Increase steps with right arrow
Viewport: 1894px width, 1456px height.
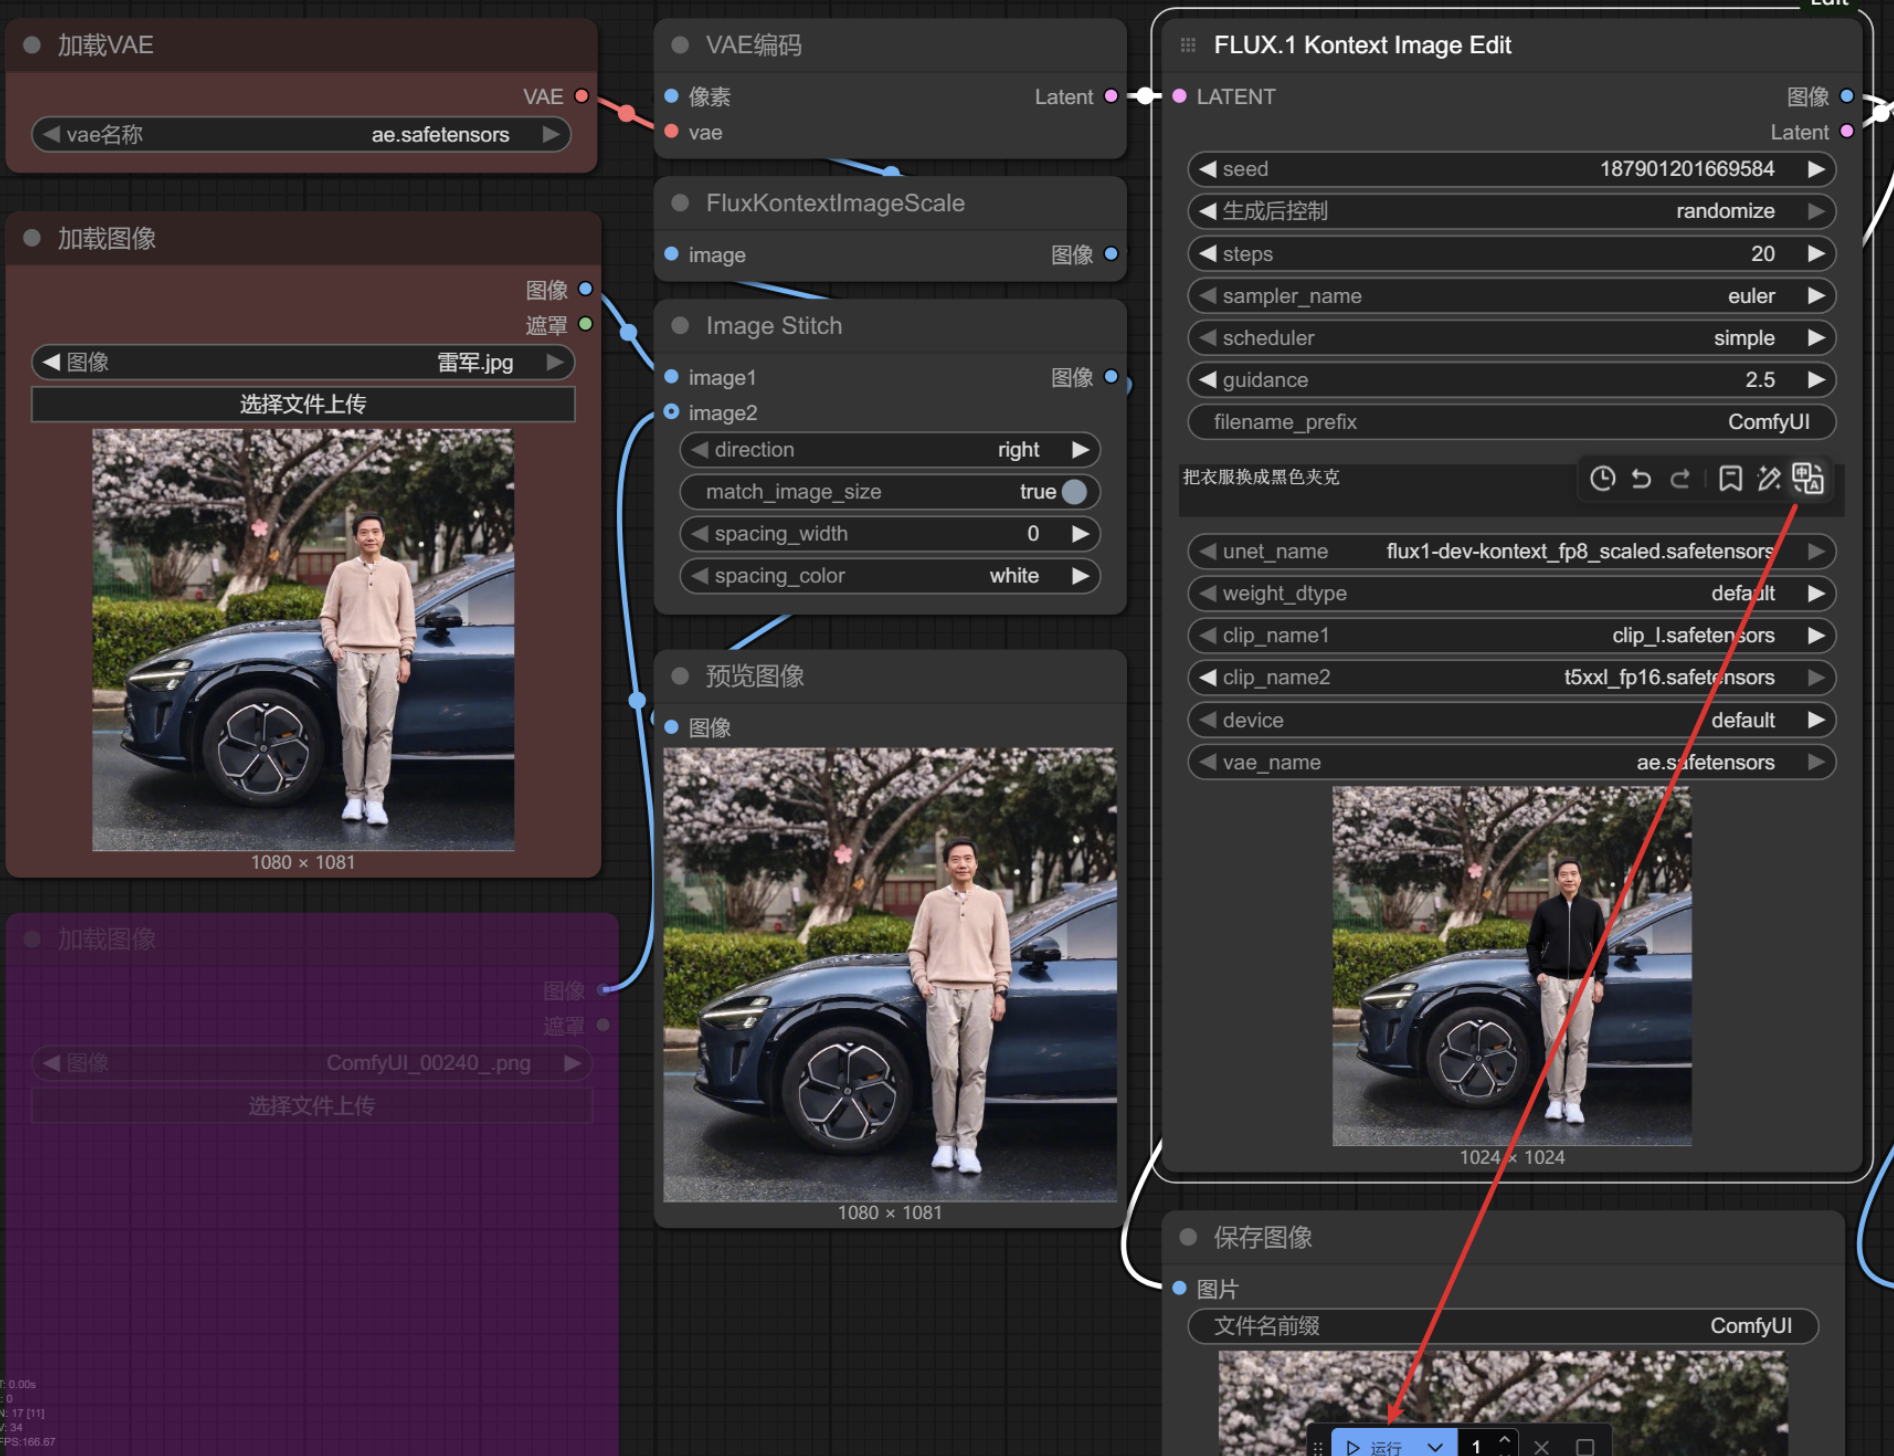coord(1816,254)
